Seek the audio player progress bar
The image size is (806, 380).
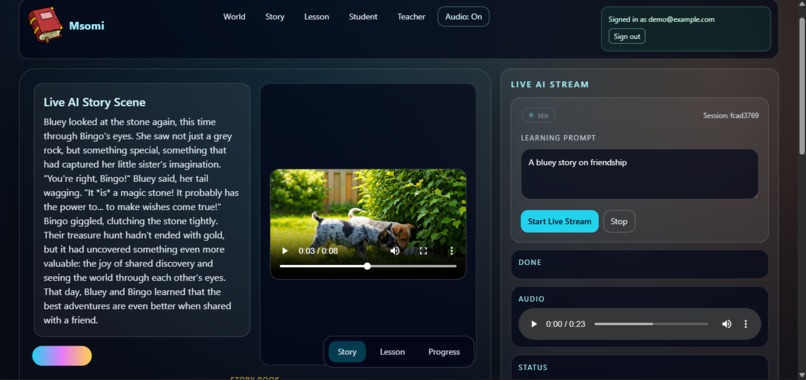pos(651,324)
